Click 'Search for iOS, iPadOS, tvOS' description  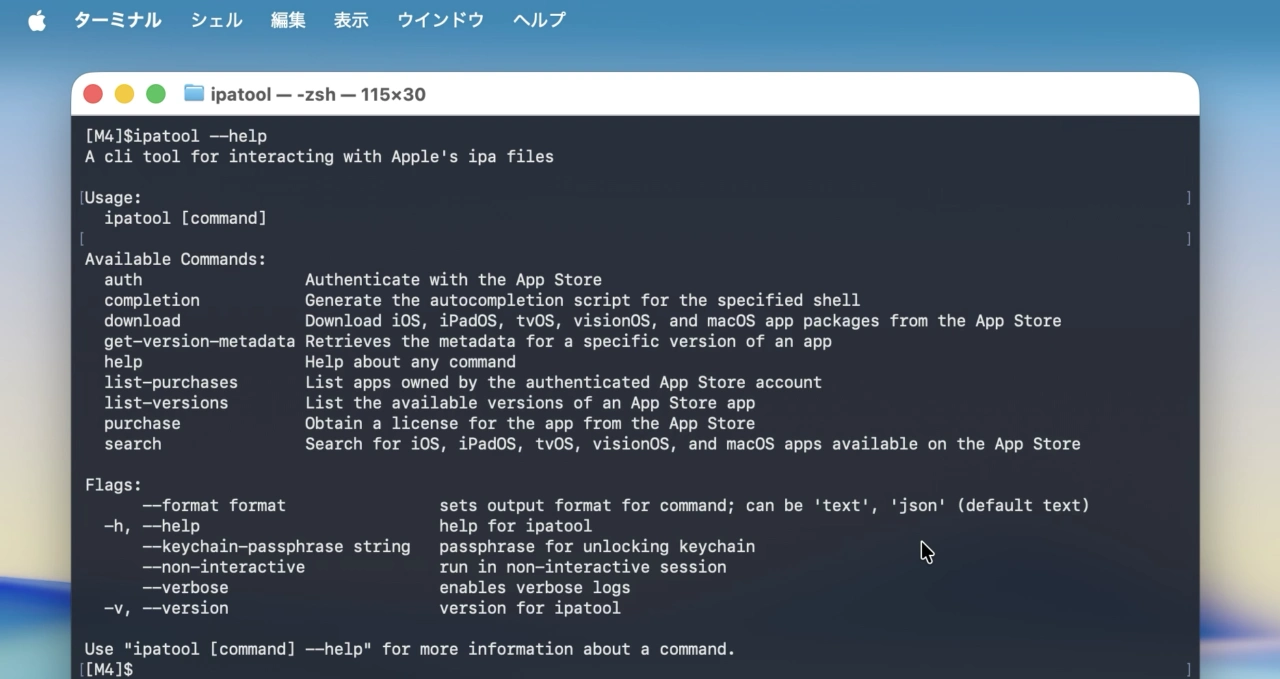[692, 444]
